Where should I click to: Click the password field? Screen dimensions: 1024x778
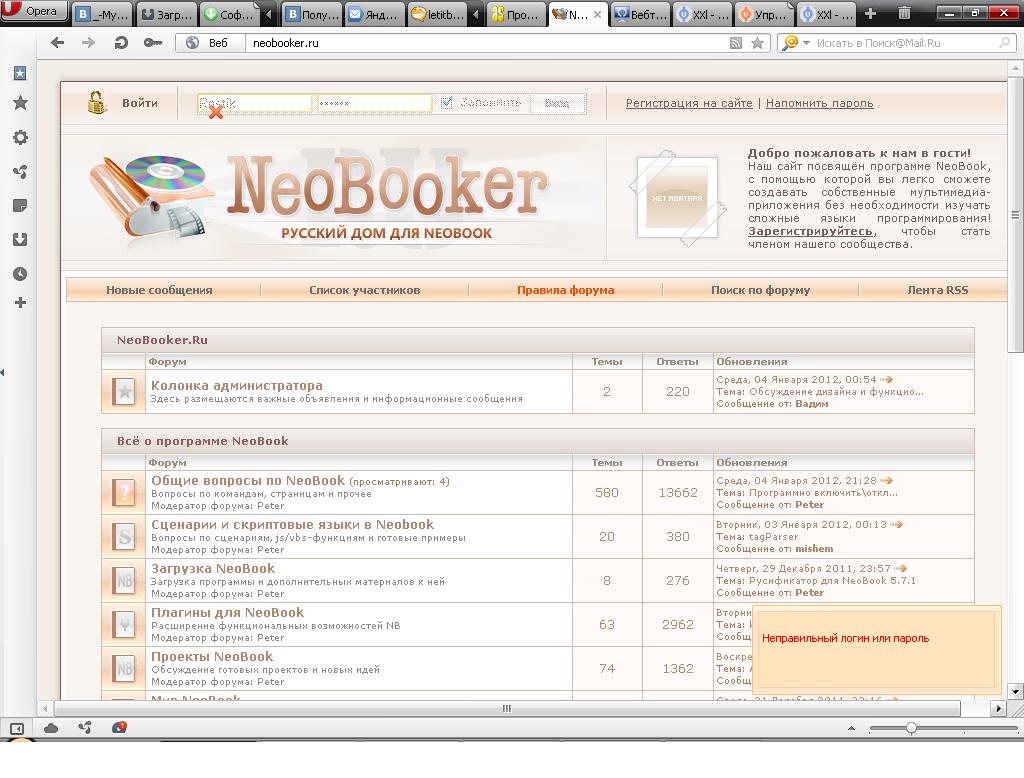374,103
